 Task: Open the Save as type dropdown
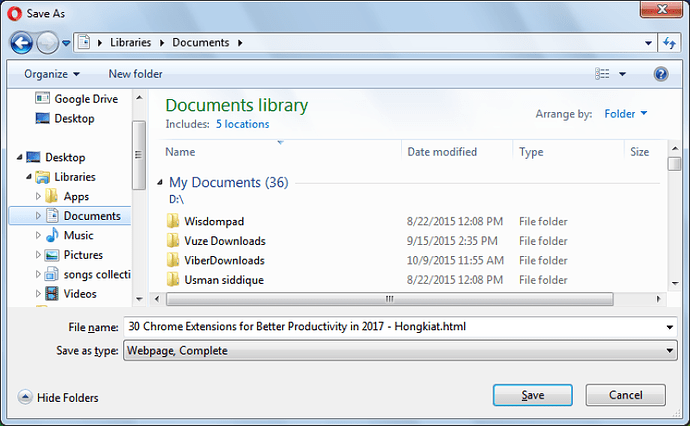(400, 351)
